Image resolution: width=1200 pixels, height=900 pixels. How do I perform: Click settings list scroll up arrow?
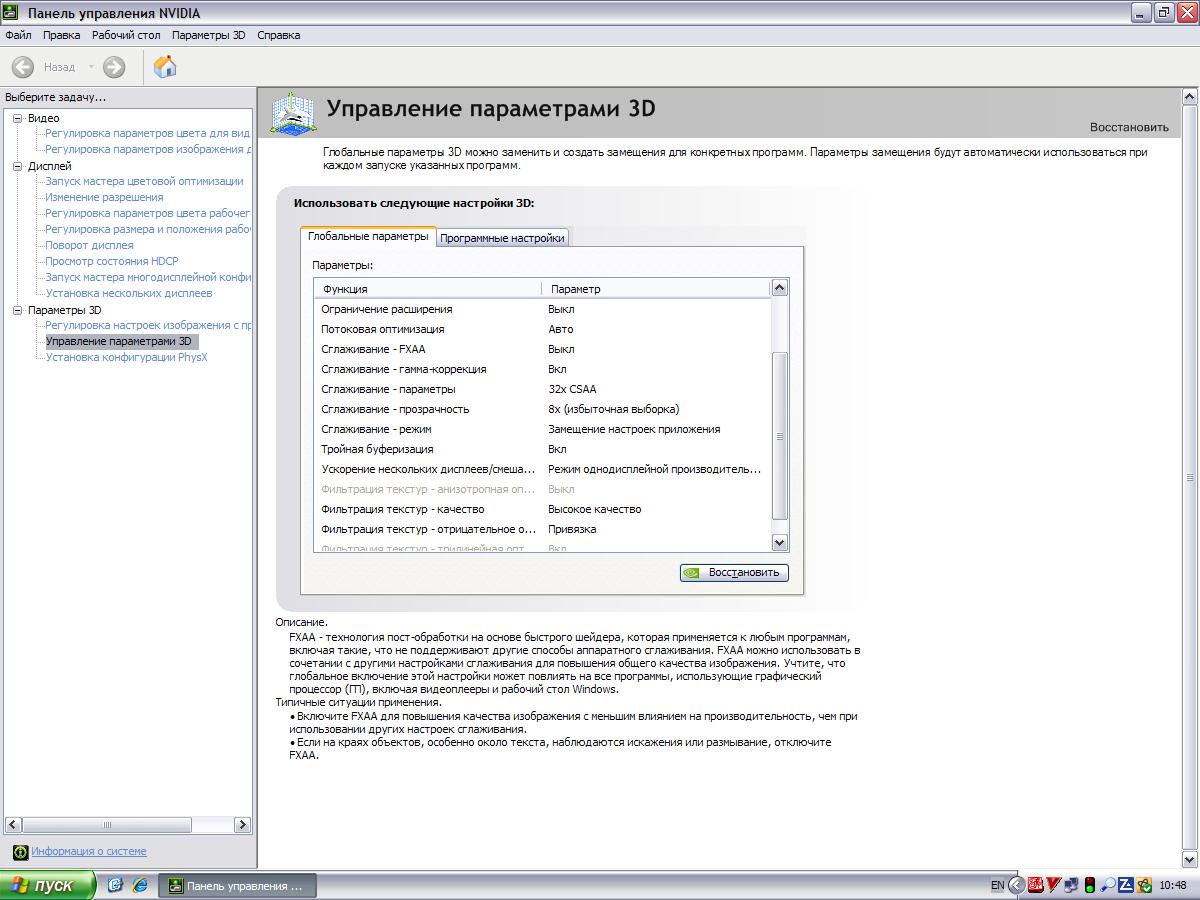(780, 288)
